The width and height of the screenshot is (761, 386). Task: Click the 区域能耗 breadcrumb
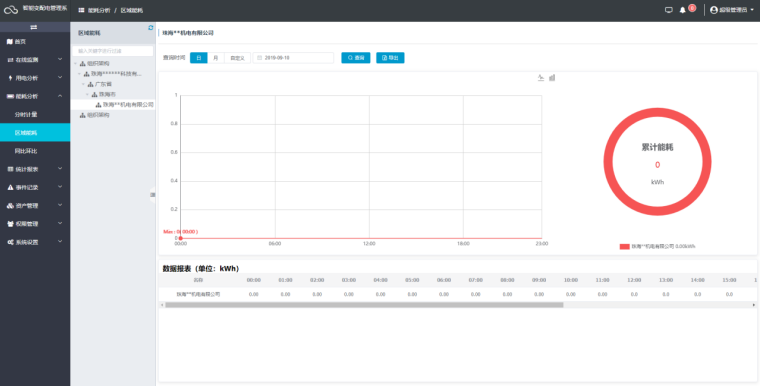click(132, 10)
